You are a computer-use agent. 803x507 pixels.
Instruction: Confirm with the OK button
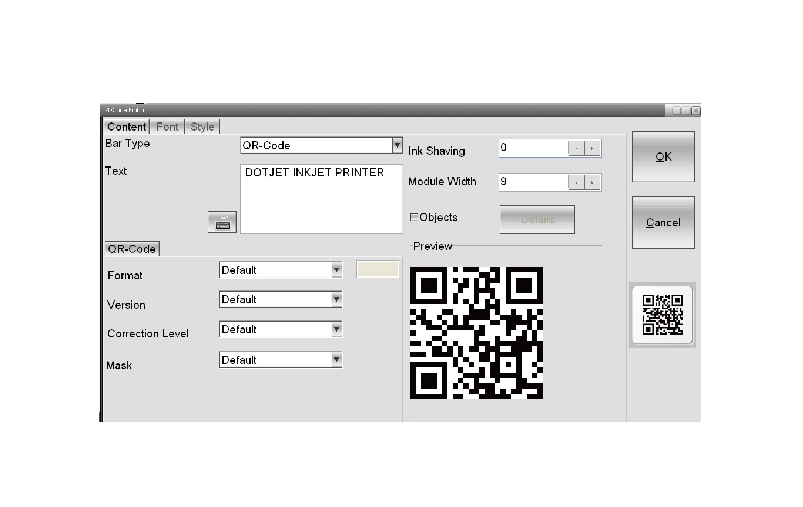pyautogui.click(x=663, y=157)
